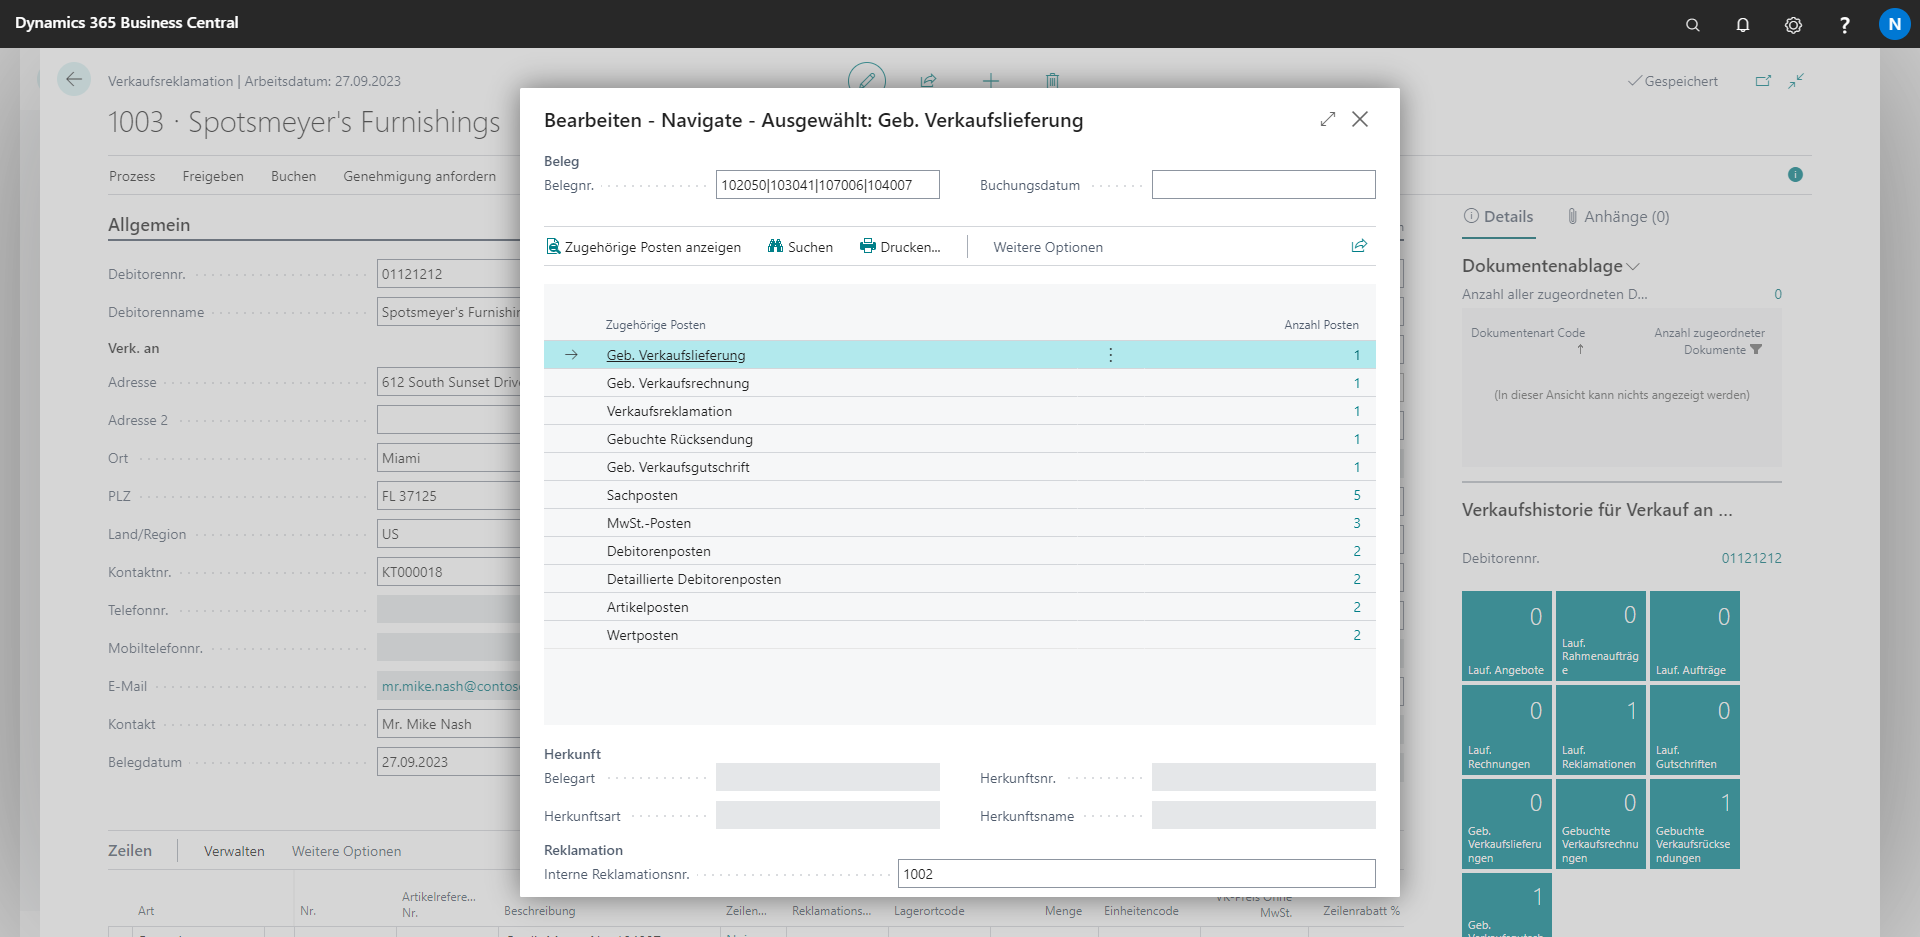Click the blue info indicator icon
This screenshot has width=1920, height=937.
(x=1795, y=175)
